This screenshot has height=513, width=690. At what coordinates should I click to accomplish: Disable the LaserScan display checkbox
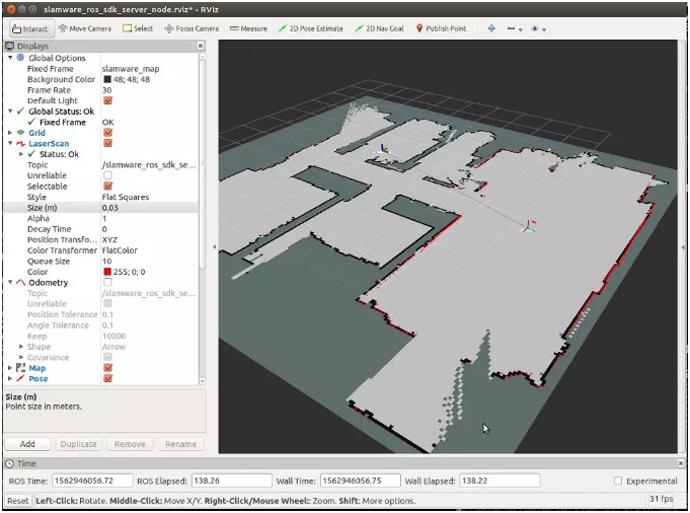pyautogui.click(x=108, y=144)
